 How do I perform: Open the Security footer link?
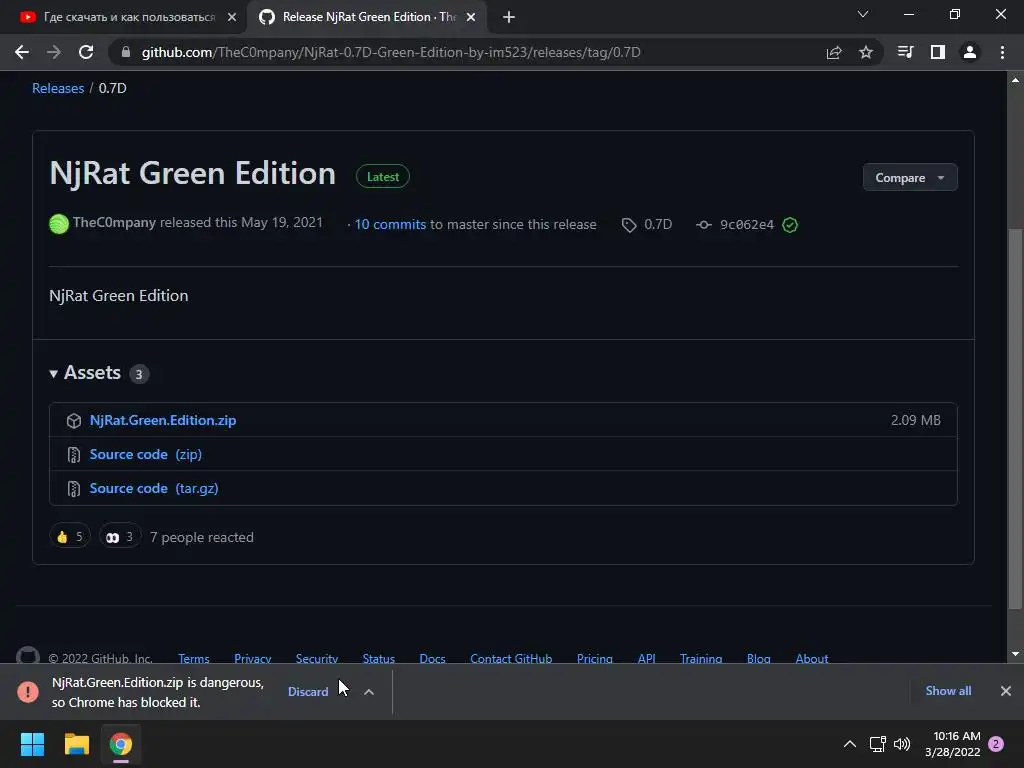pos(317,658)
